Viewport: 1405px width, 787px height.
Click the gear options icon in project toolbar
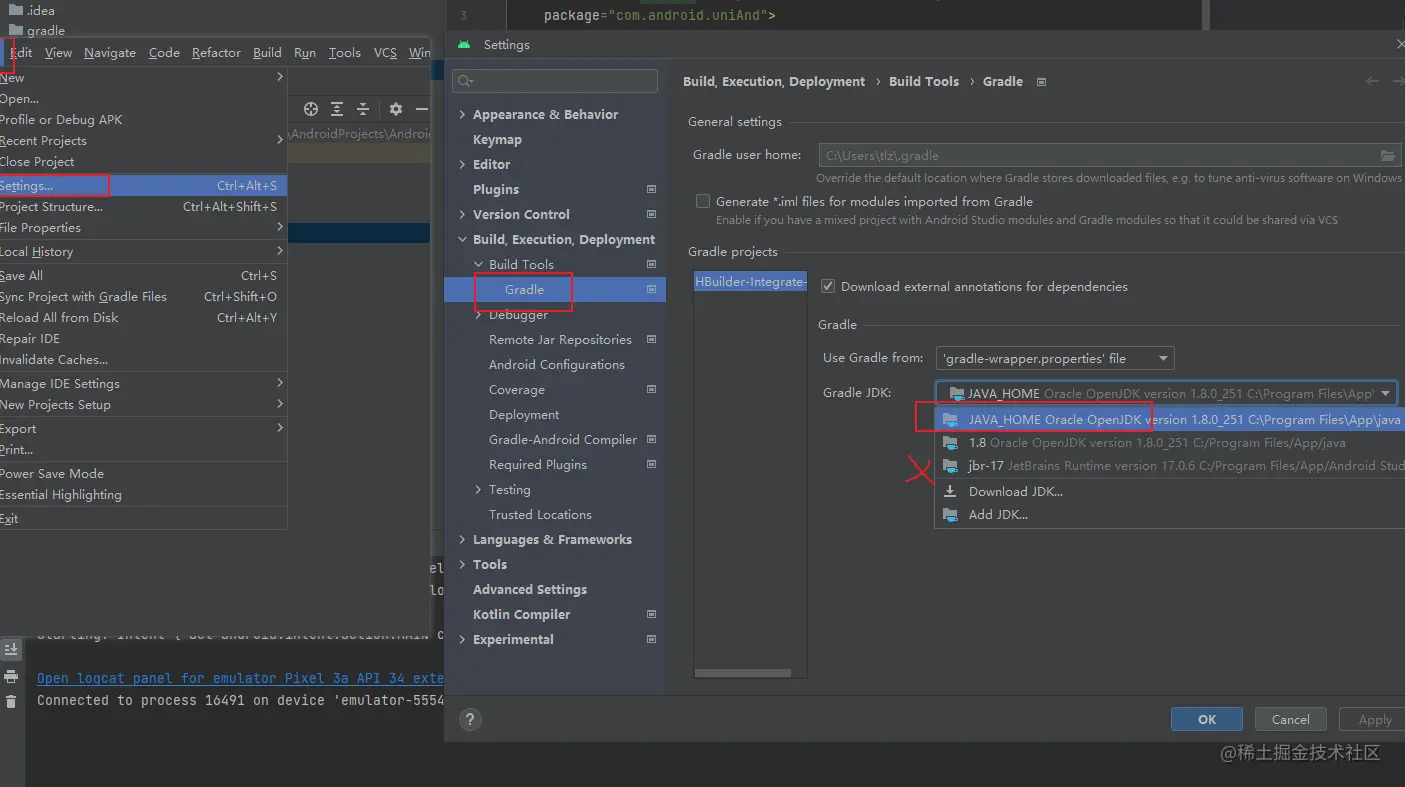[x=396, y=109]
